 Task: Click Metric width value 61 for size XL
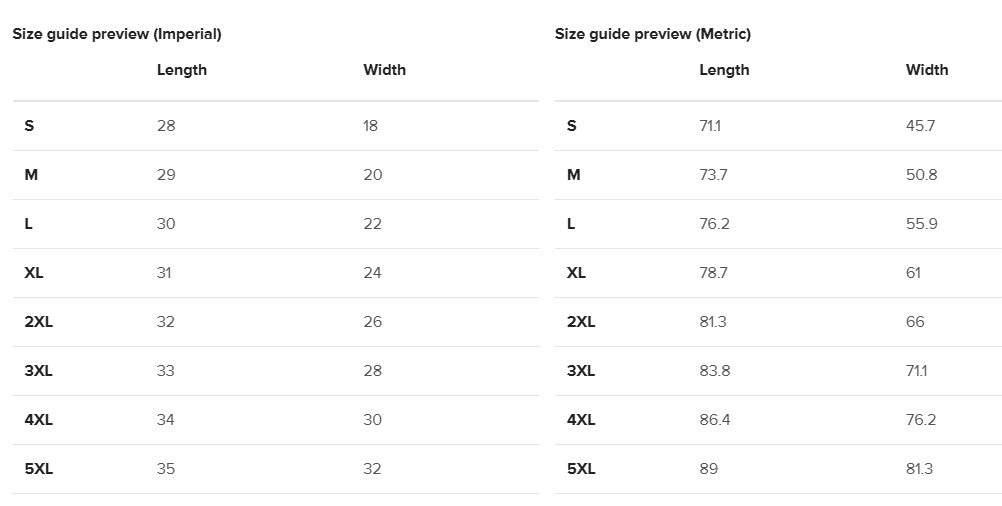click(913, 273)
